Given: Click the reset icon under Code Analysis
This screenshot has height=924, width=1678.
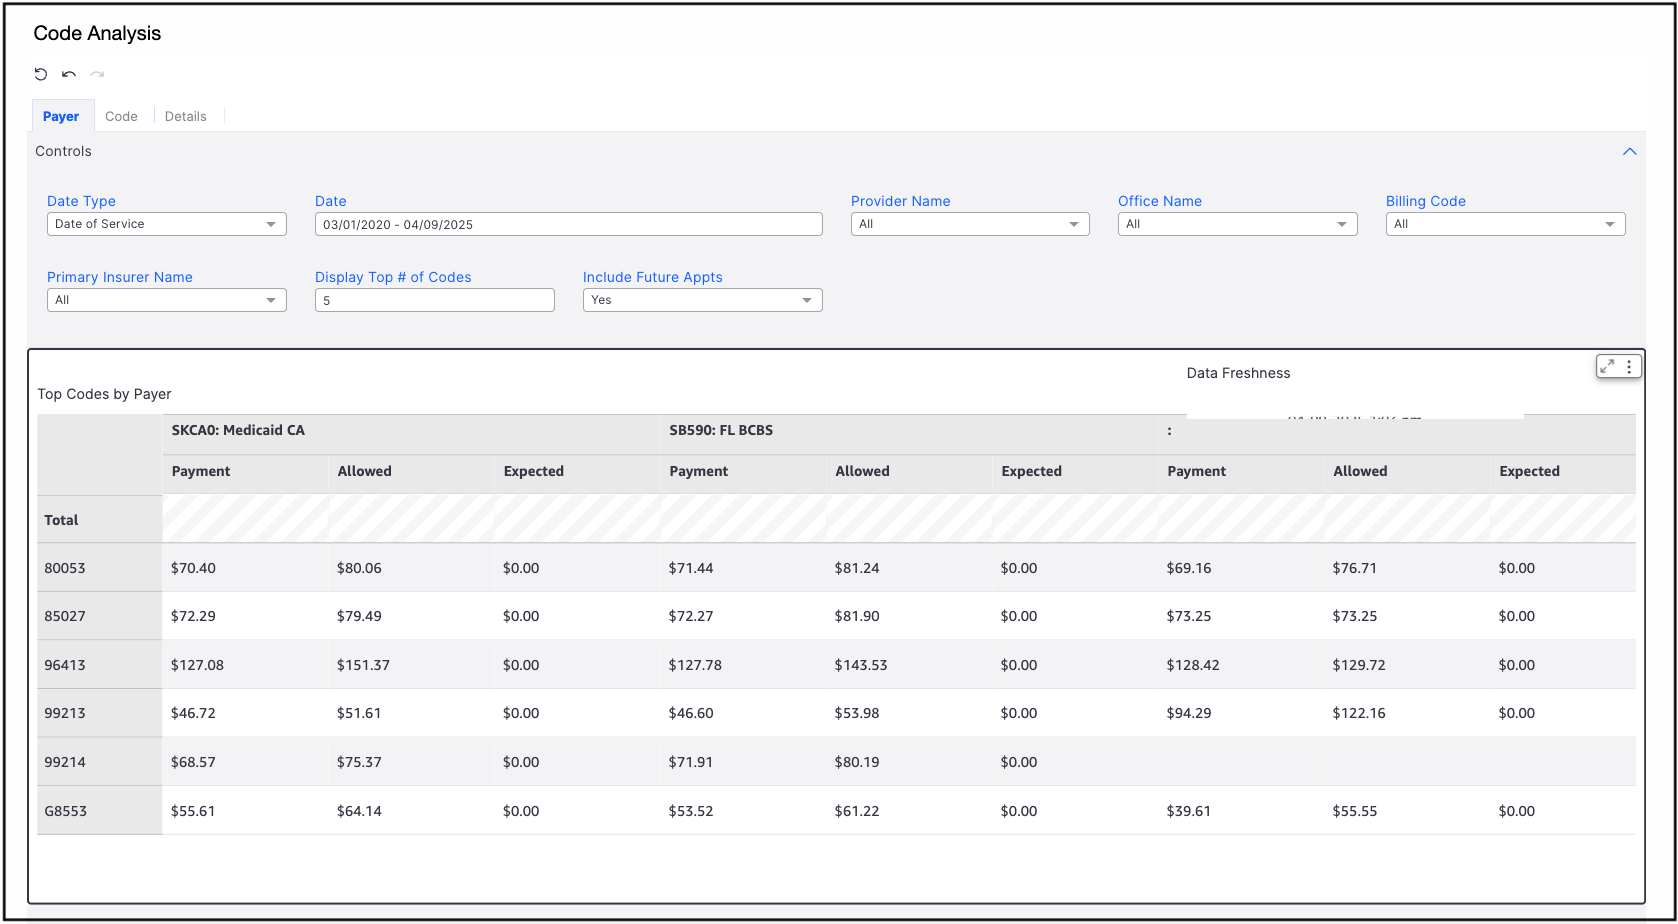Looking at the screenshot, I should (41, 74).
